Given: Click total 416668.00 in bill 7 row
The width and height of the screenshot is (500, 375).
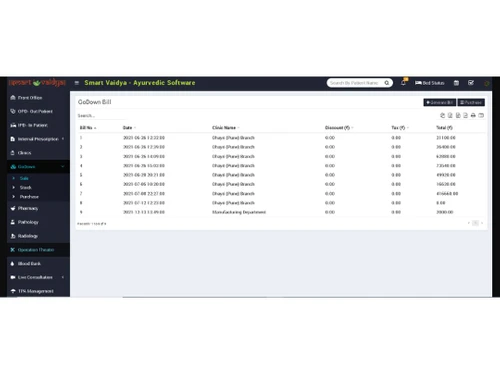Looking at the screenshot, I should 447,194.
